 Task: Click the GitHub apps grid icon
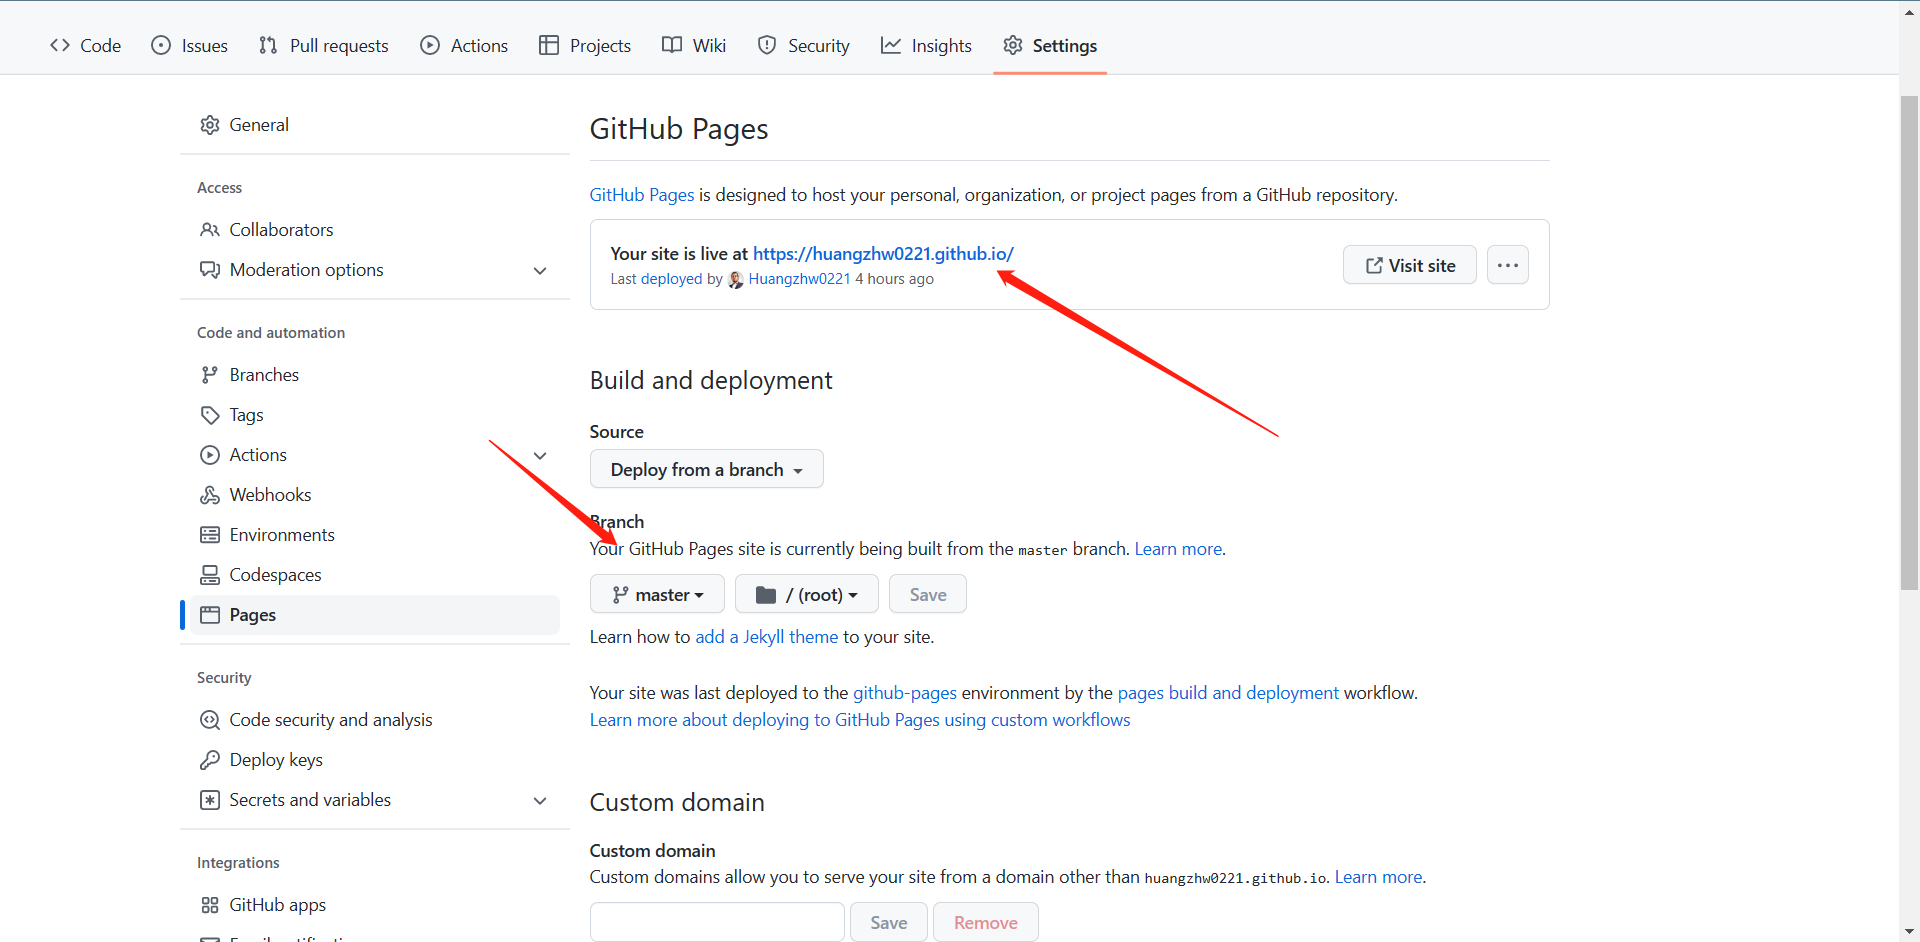pyautogui.click(x=210, y=905)
